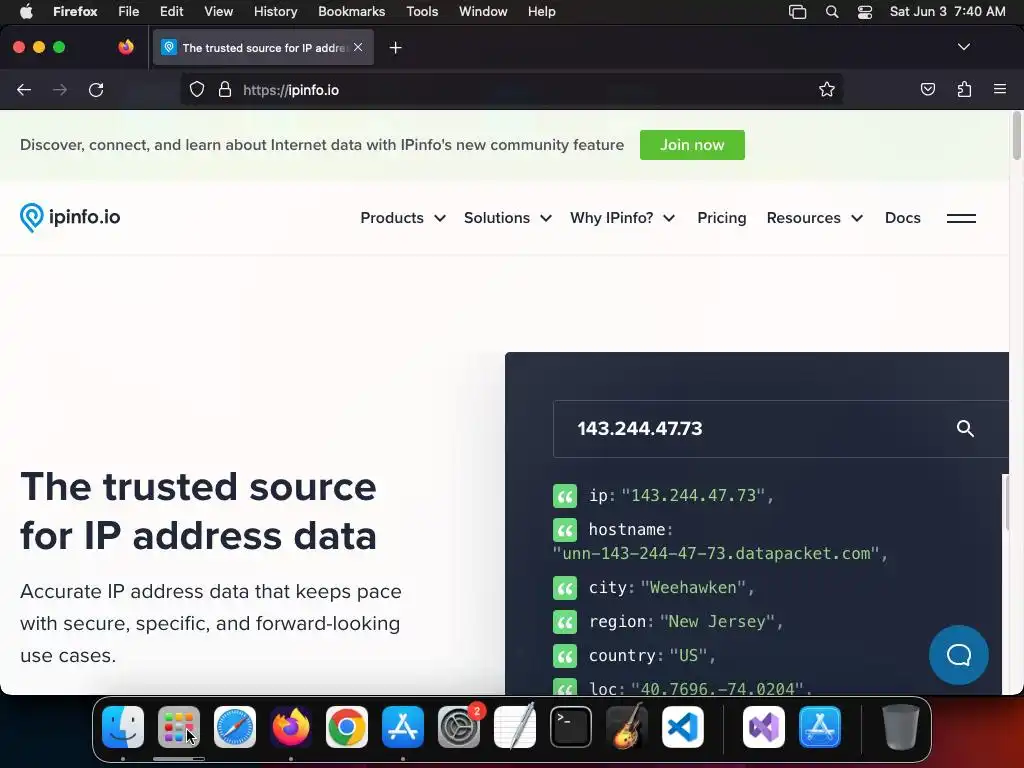Close the ipinfo.io tab
The height and width of the screenshot is (768, 1024).
click(358, 47)
